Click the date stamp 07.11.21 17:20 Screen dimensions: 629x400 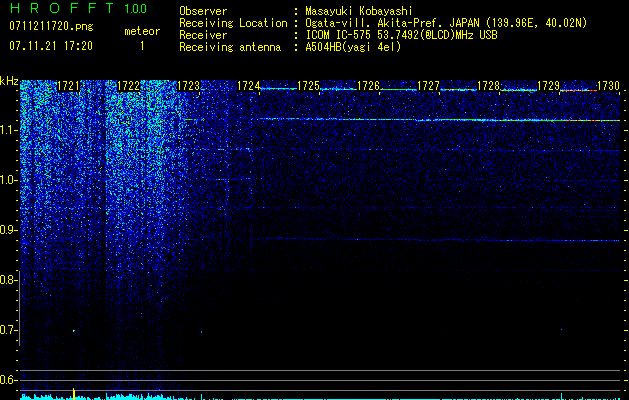[51, 46]
